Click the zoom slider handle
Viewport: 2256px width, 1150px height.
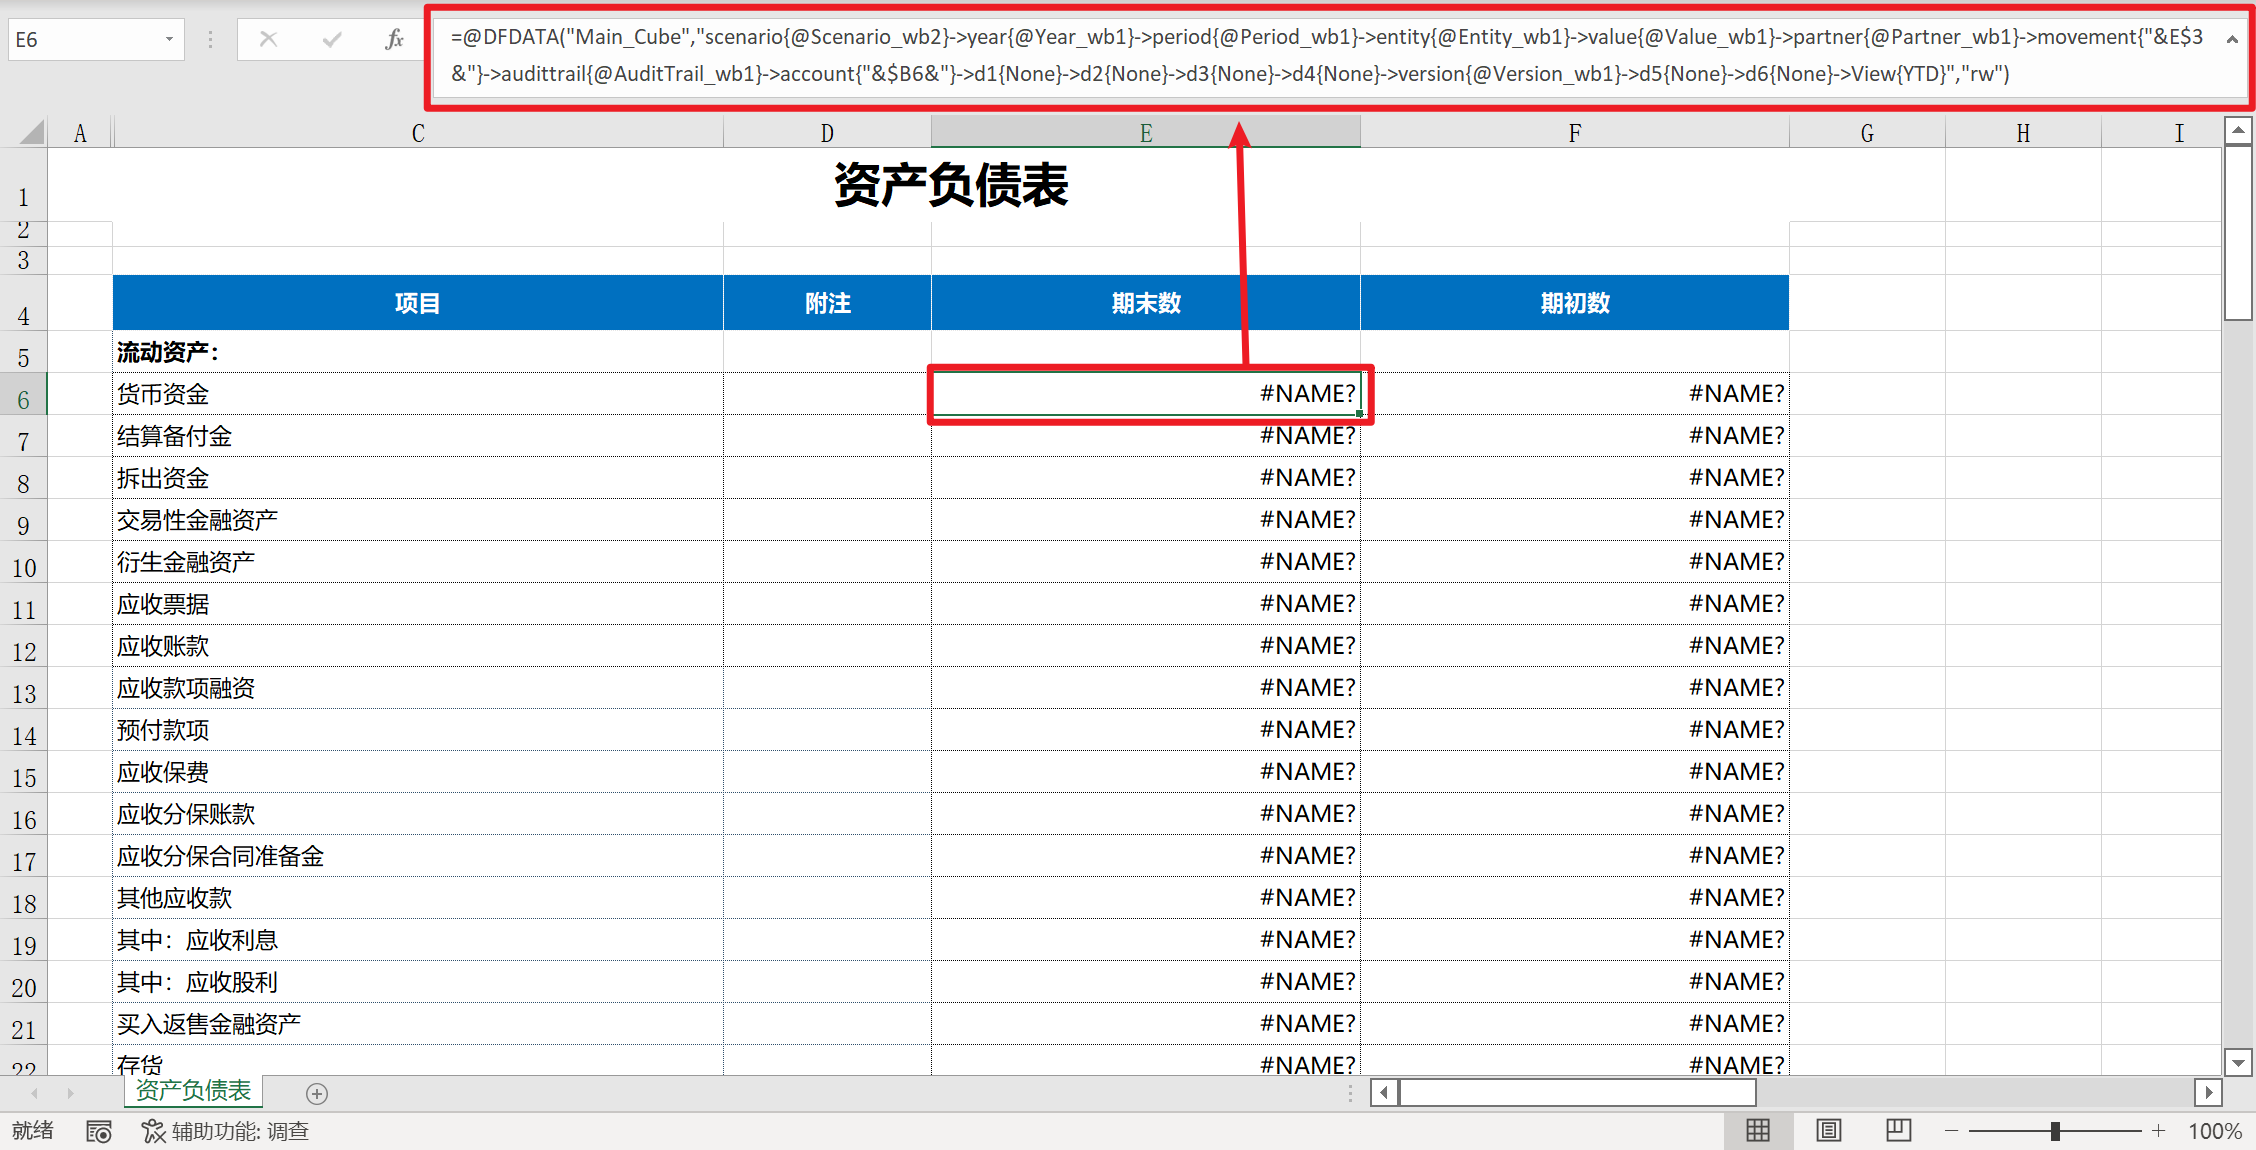(x=2055, y=1131)
